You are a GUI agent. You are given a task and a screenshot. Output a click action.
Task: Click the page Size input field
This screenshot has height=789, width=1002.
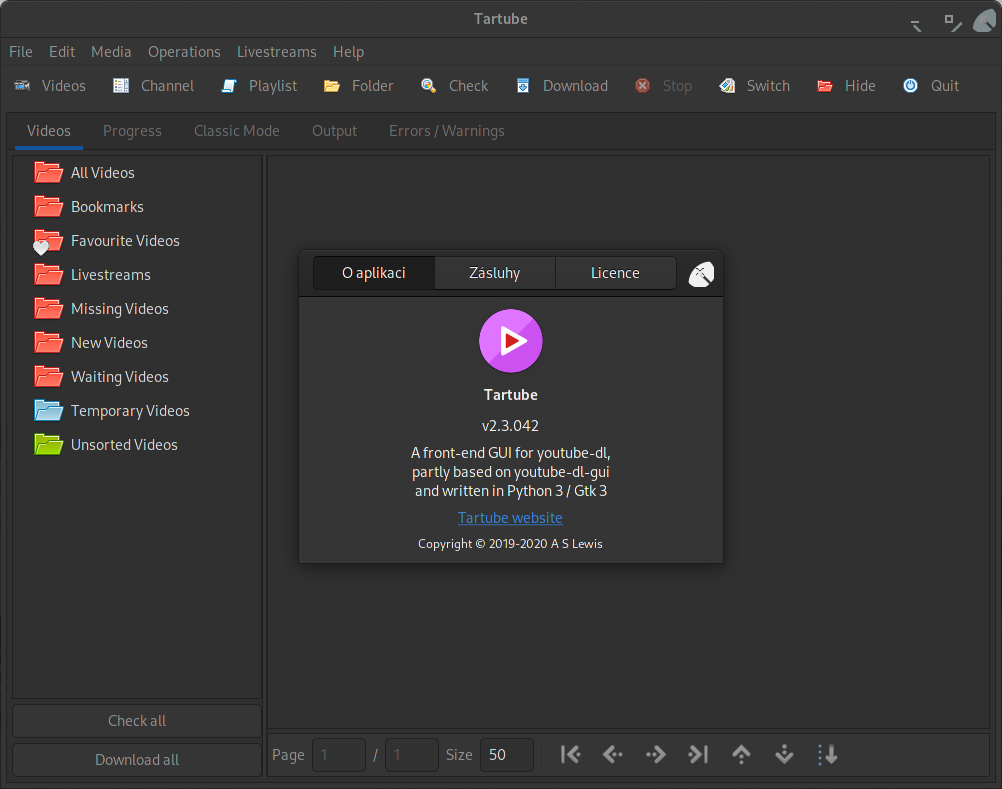tap(506, 755)
